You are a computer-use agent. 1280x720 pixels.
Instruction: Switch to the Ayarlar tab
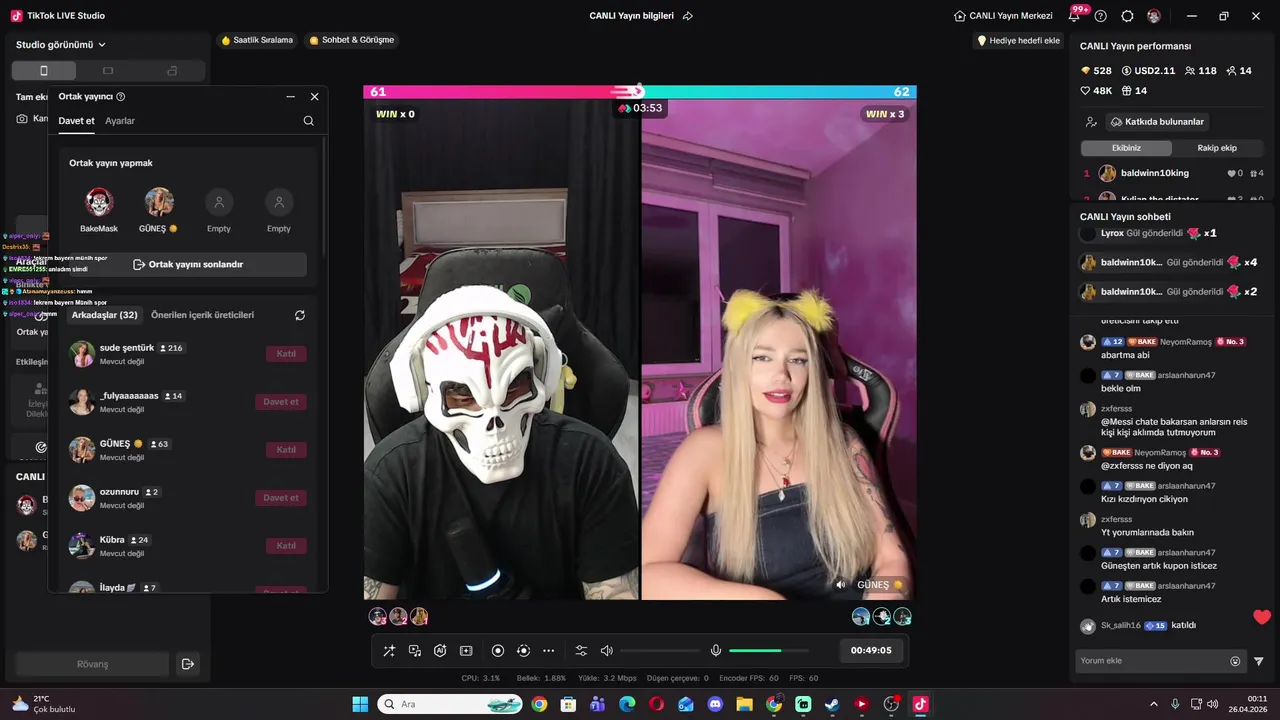120,121
